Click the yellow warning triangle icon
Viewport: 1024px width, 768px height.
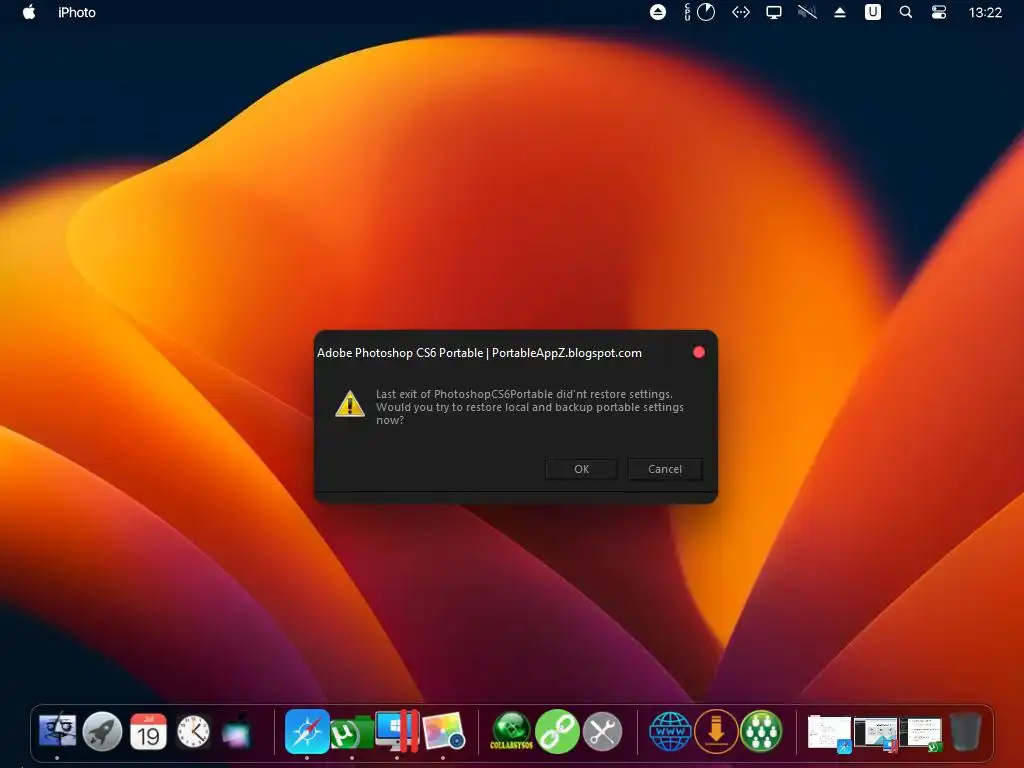click(x=350, y=404)
